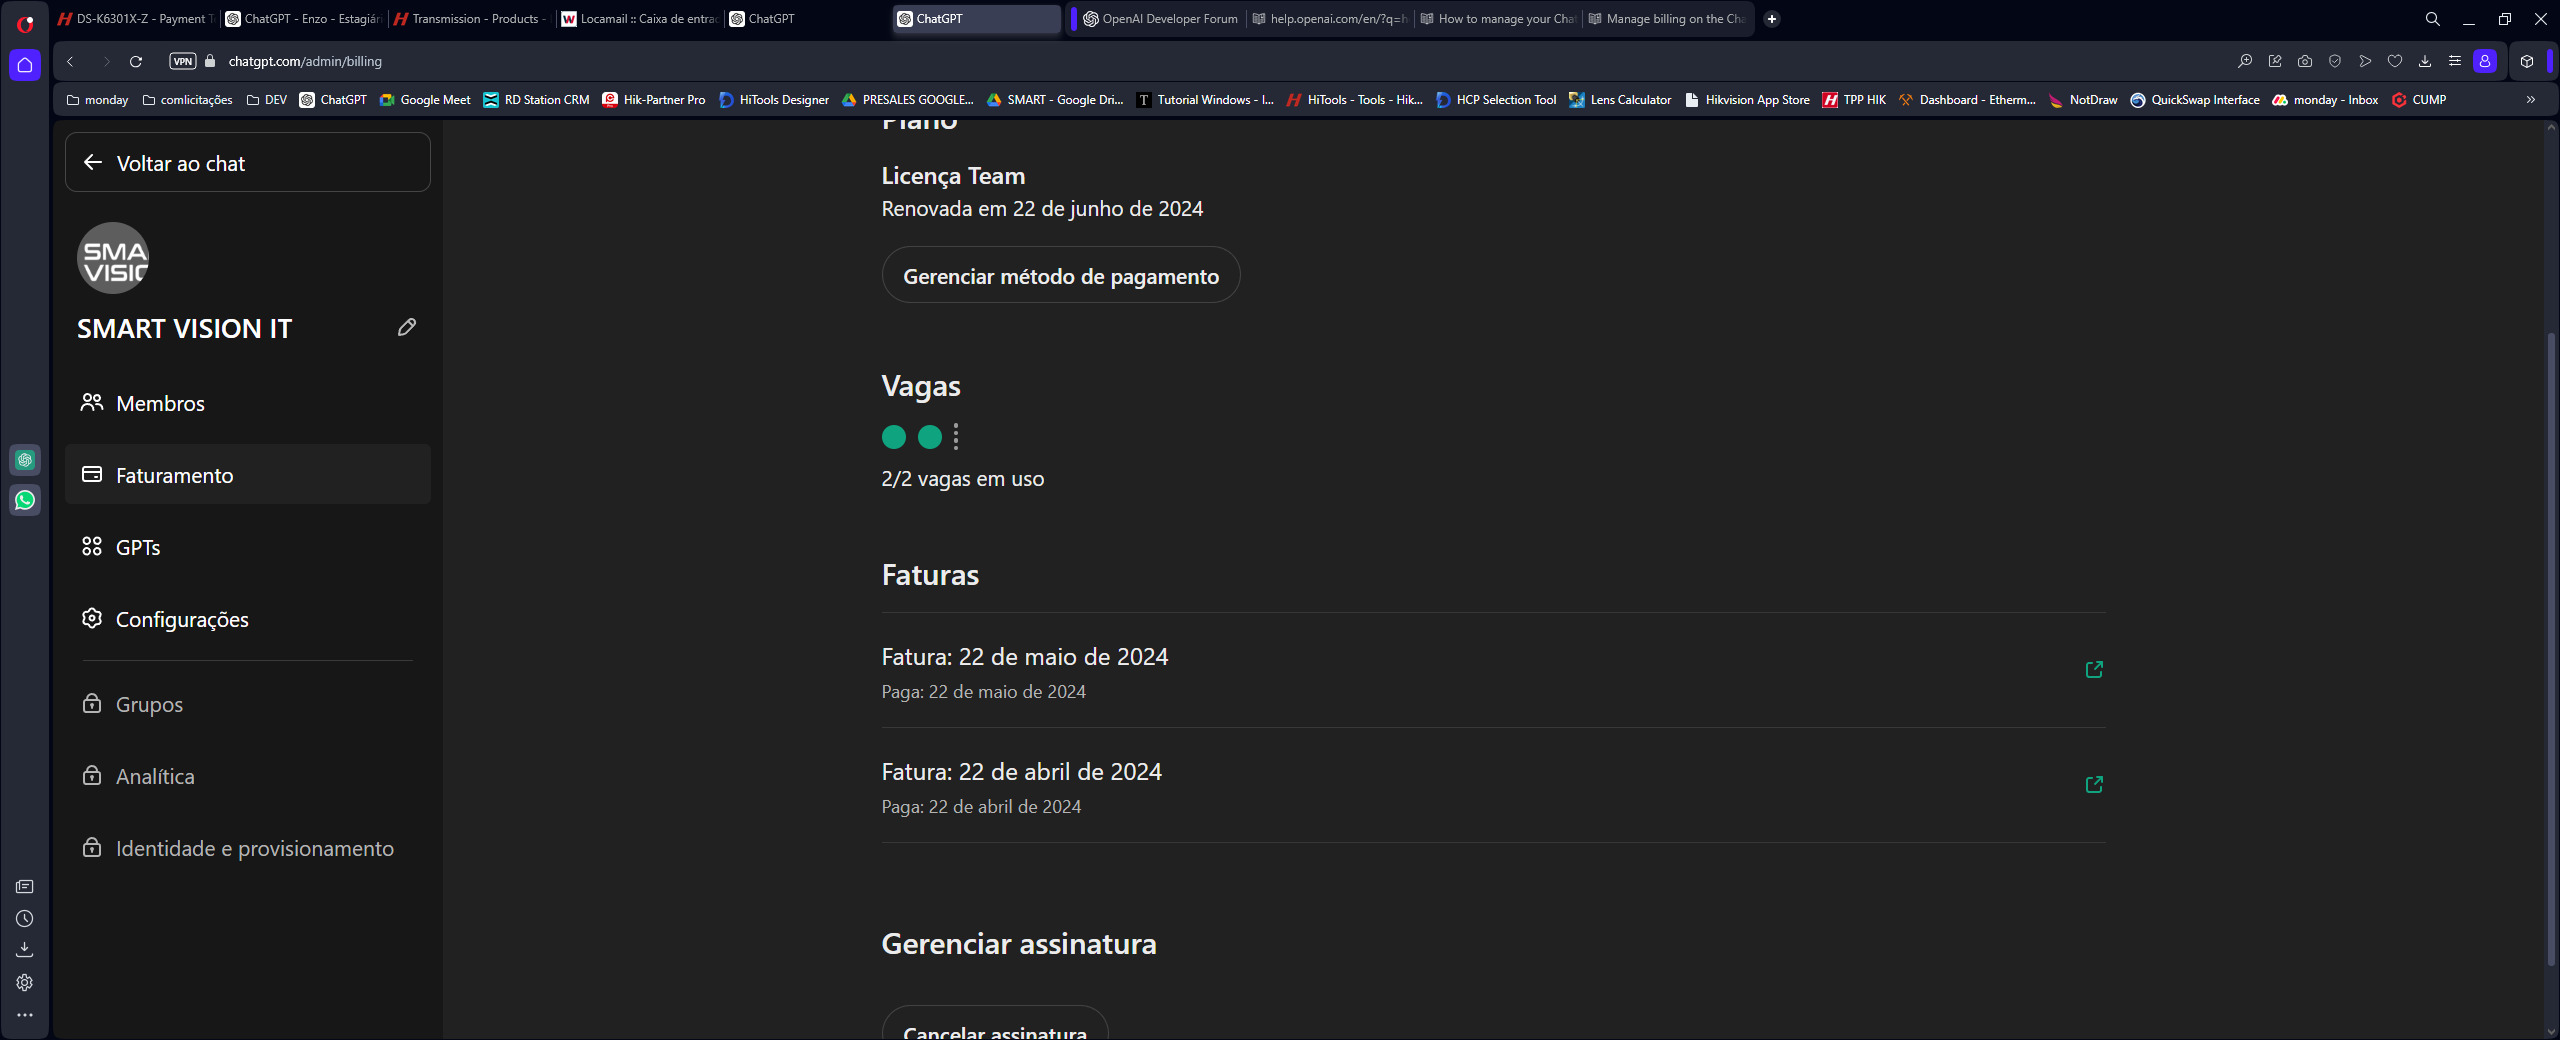Expand the hidden bookmarks overflow chevron
Screen dimensions: 2560x1040
pyautogui.click(x=2531, y=100)
